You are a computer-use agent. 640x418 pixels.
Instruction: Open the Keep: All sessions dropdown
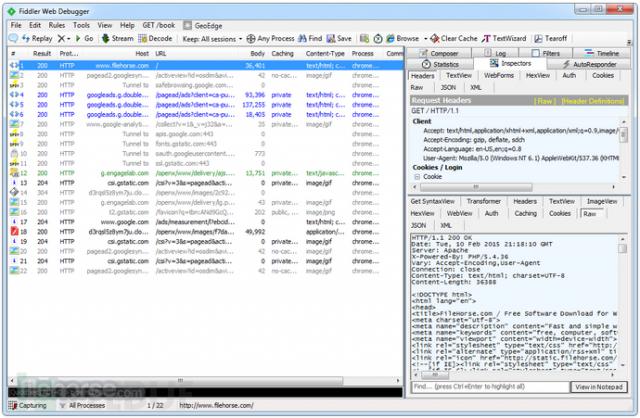(212, 39)
